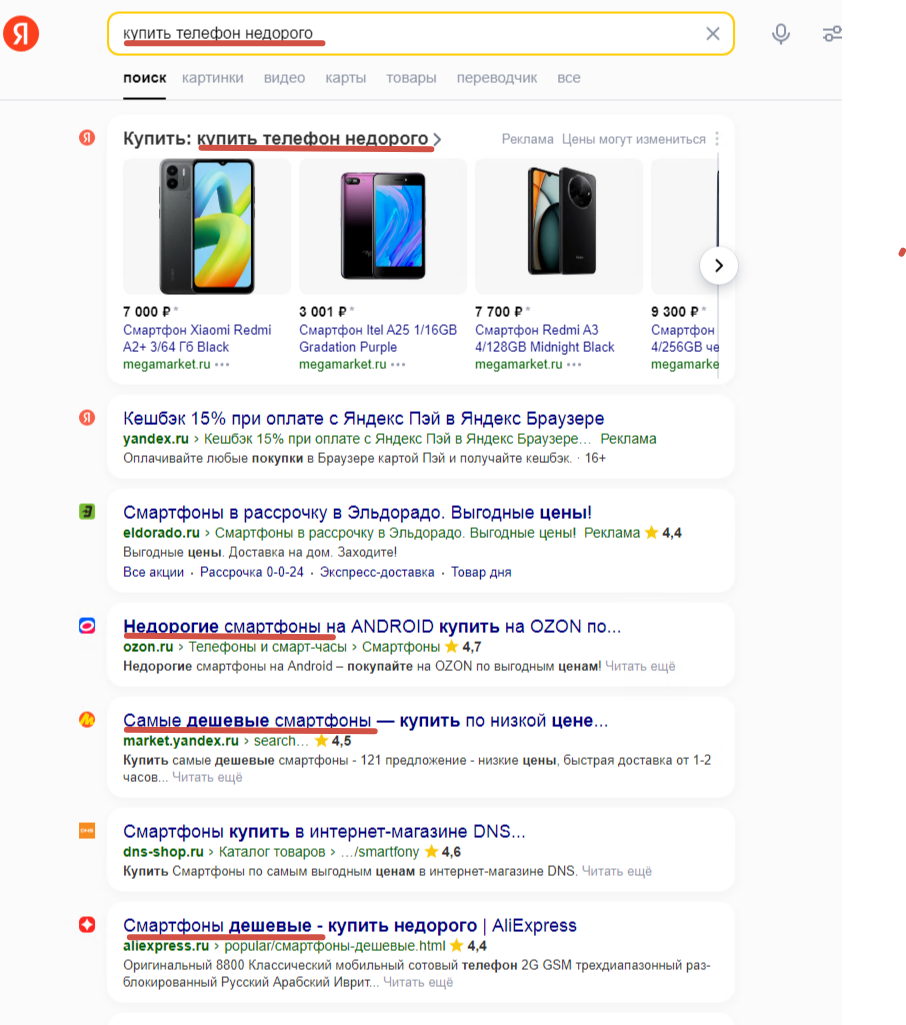Expand DNS snippet with Читать ещё
Screen dimensions: 906x1025
pyautogui.click(x=617, y=871)
